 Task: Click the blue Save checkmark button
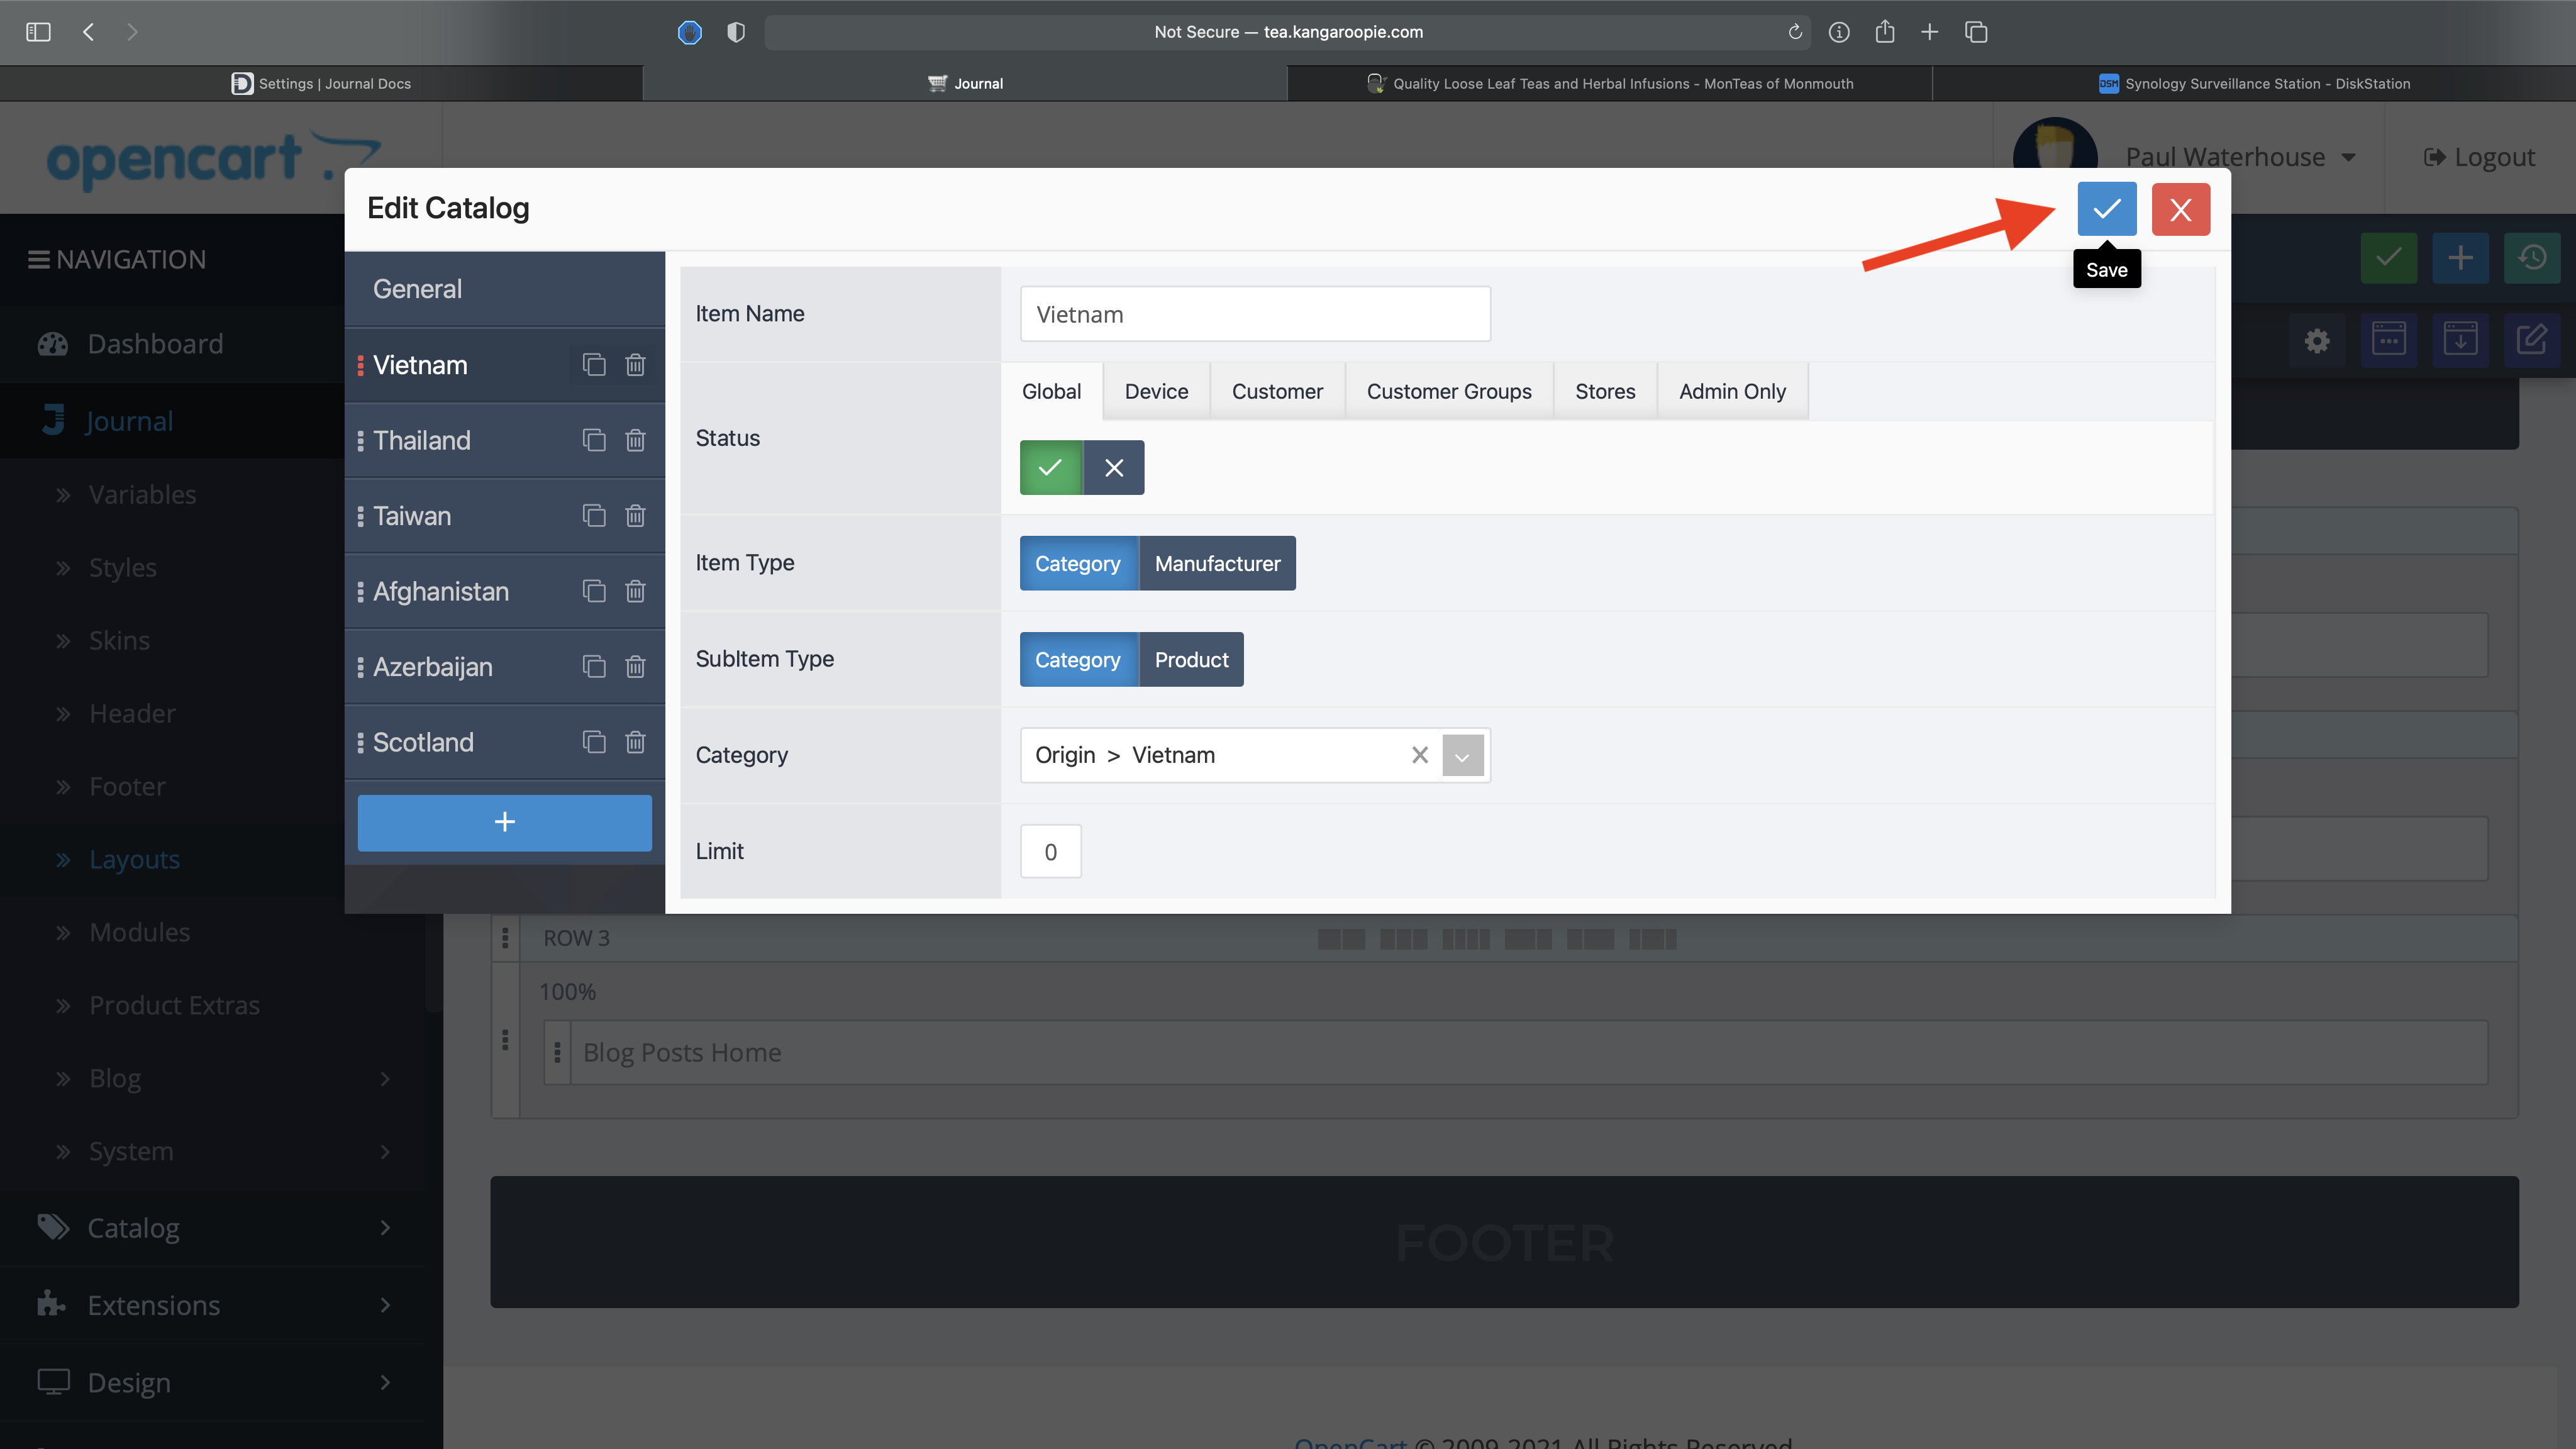[x=2106, y=209]
